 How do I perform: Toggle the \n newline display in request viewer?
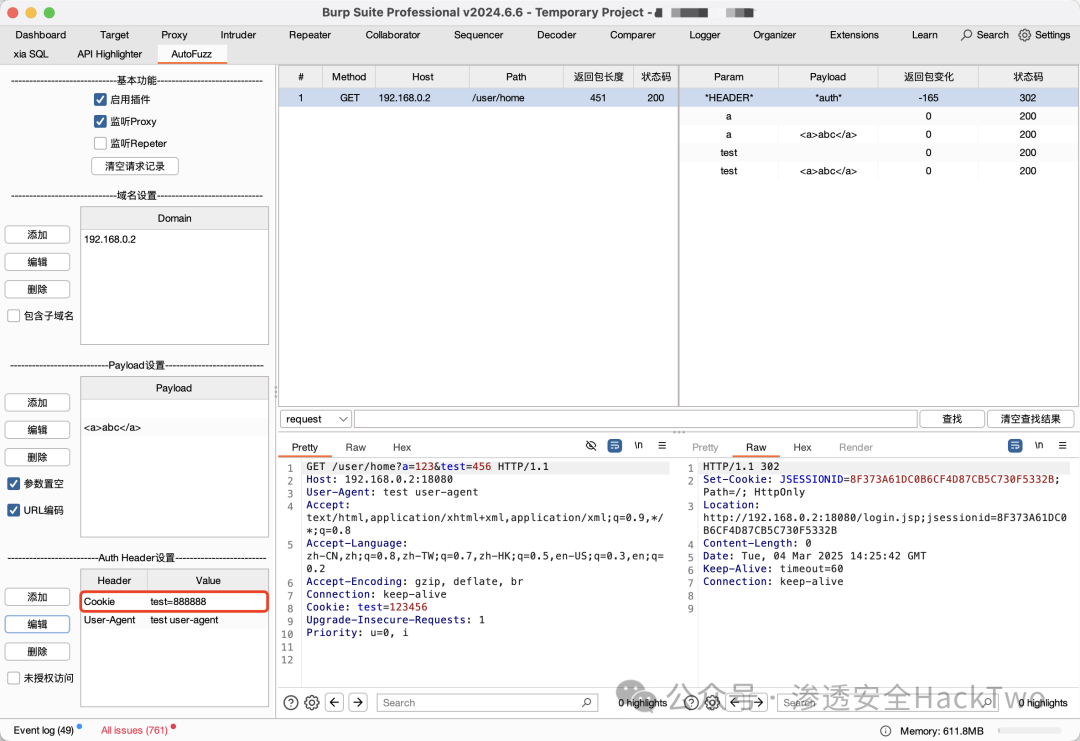coord(638,446)
